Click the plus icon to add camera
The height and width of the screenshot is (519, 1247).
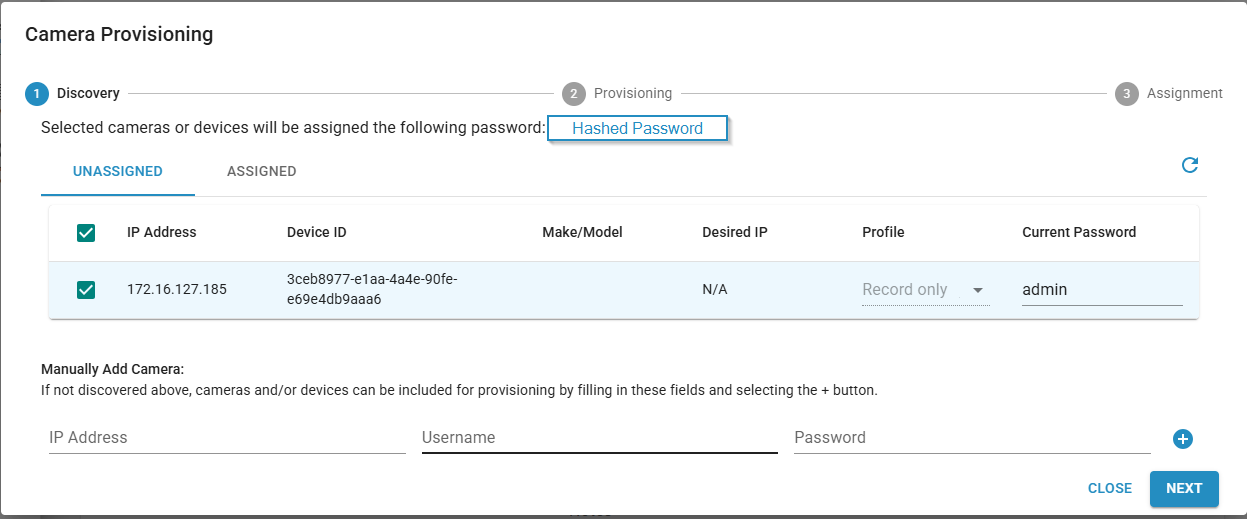click(x=1183, y=439)
